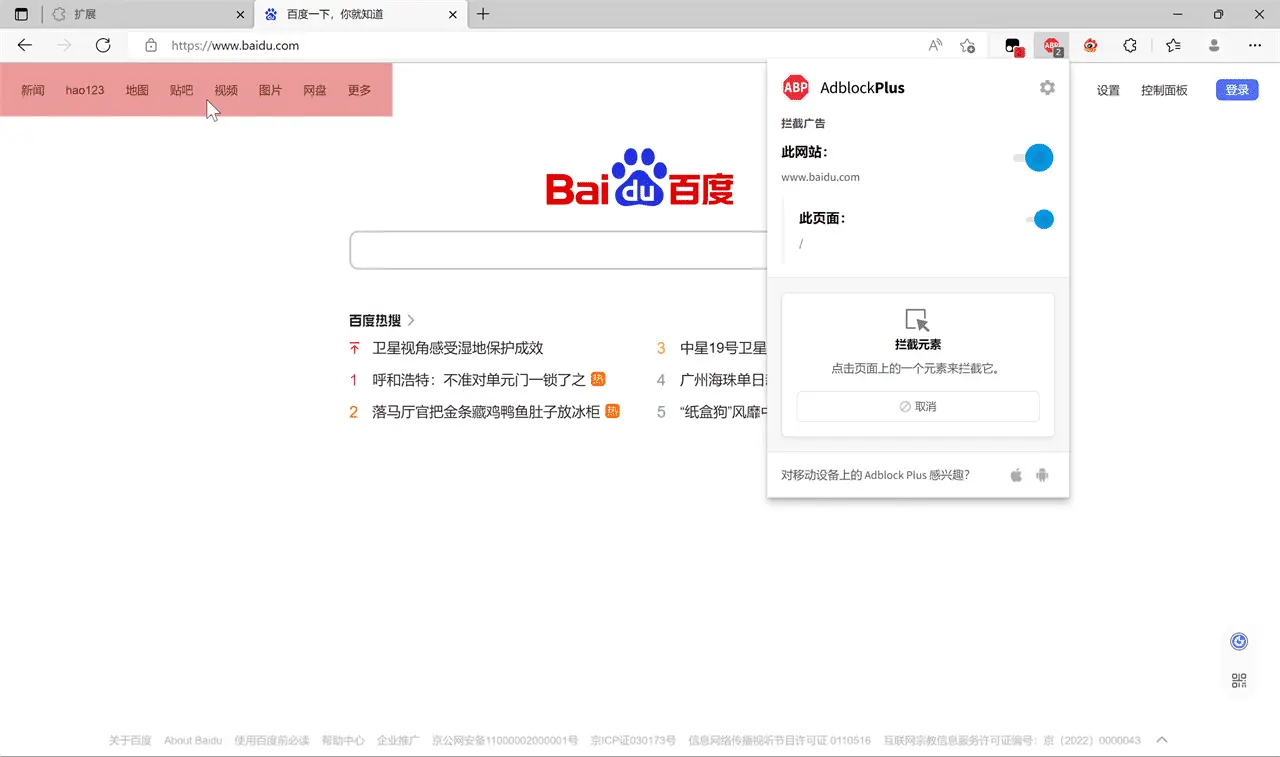
Task: Toggle ad blocking for this page
Action: (x=1039, y=219)
